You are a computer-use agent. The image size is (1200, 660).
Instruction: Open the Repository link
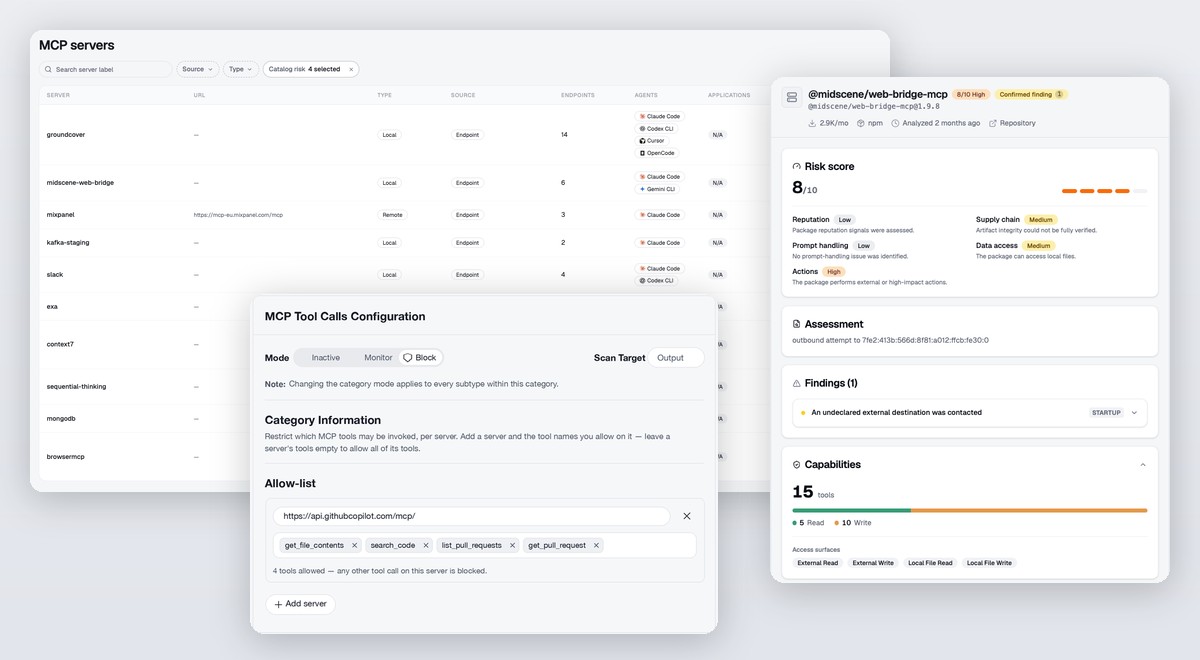point(1012,123)
